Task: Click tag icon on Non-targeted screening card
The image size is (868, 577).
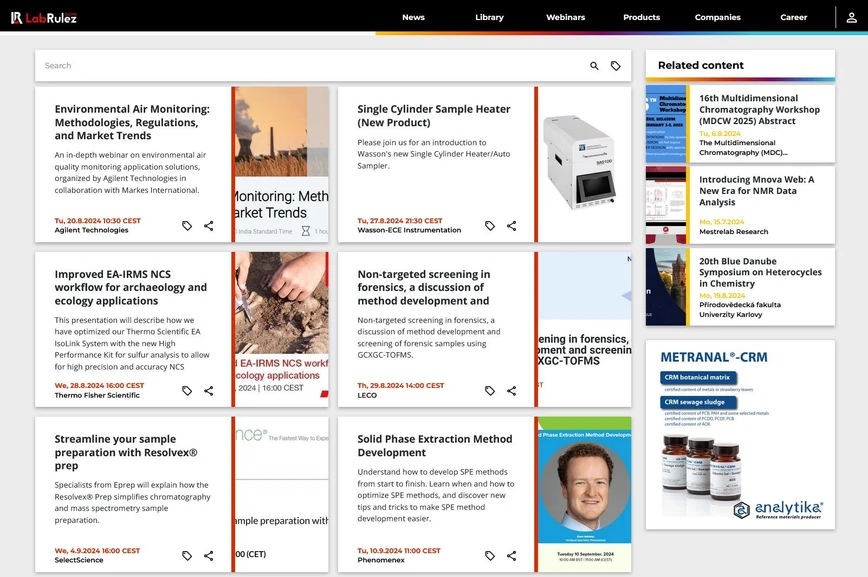Action: click(x=490, y=390)
